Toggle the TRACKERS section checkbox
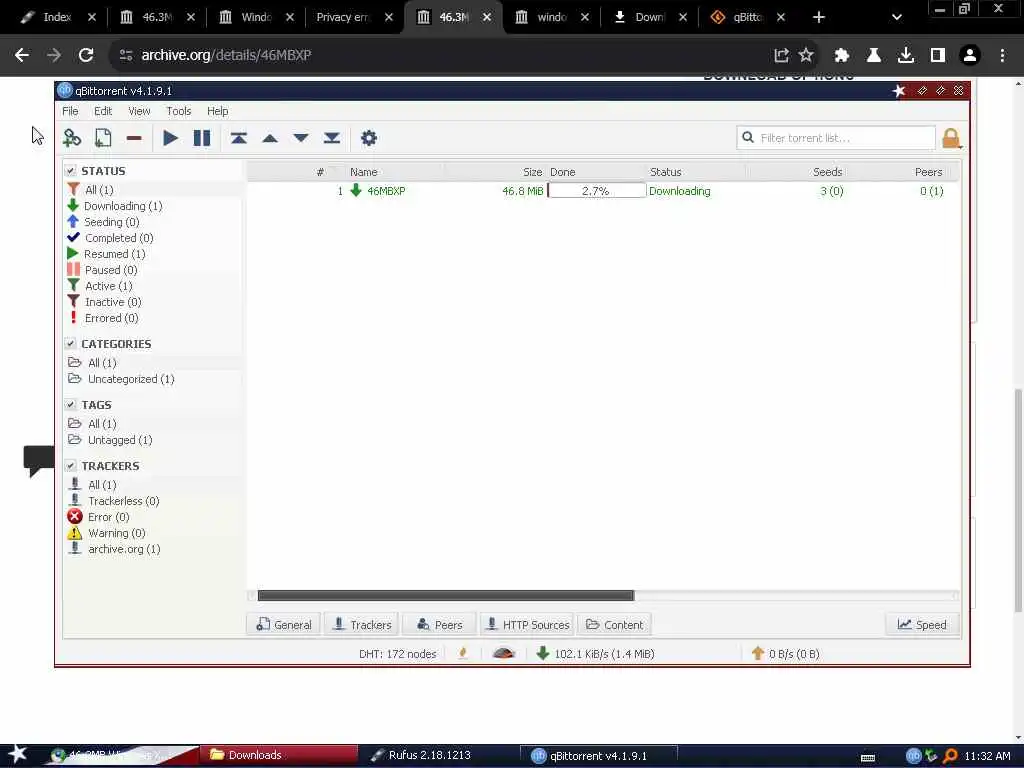Screen dimensions: 1024x768 click(x=70, y=466)
